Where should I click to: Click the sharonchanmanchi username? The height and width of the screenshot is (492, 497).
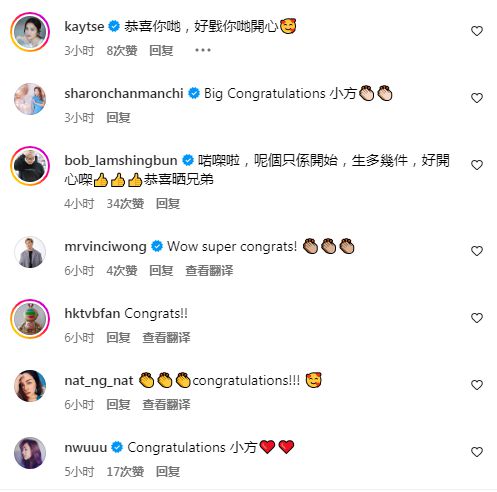[124, 93]
